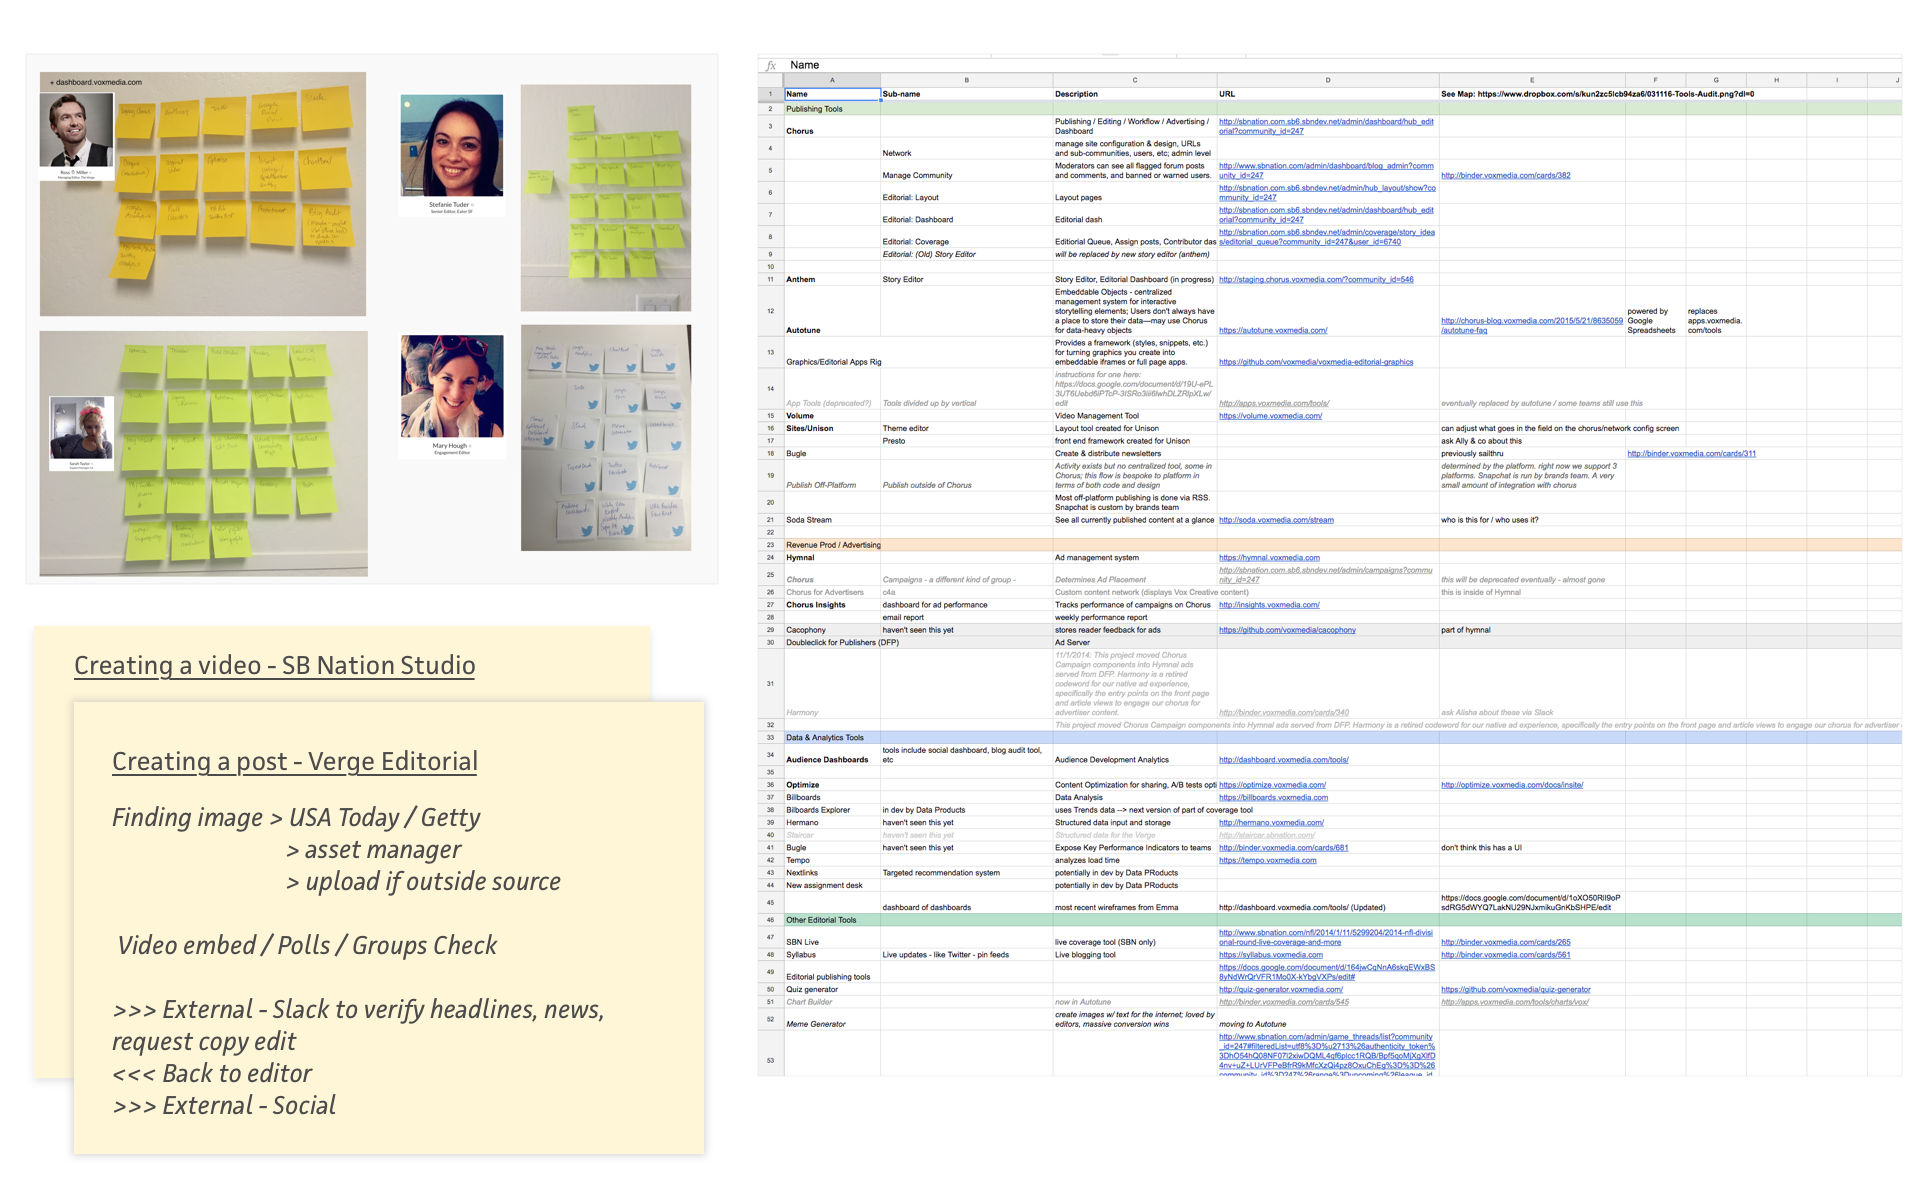The image size is (1924, 1194).
Task: Select column D header in spreadsheet
Action: point(1327,80)
